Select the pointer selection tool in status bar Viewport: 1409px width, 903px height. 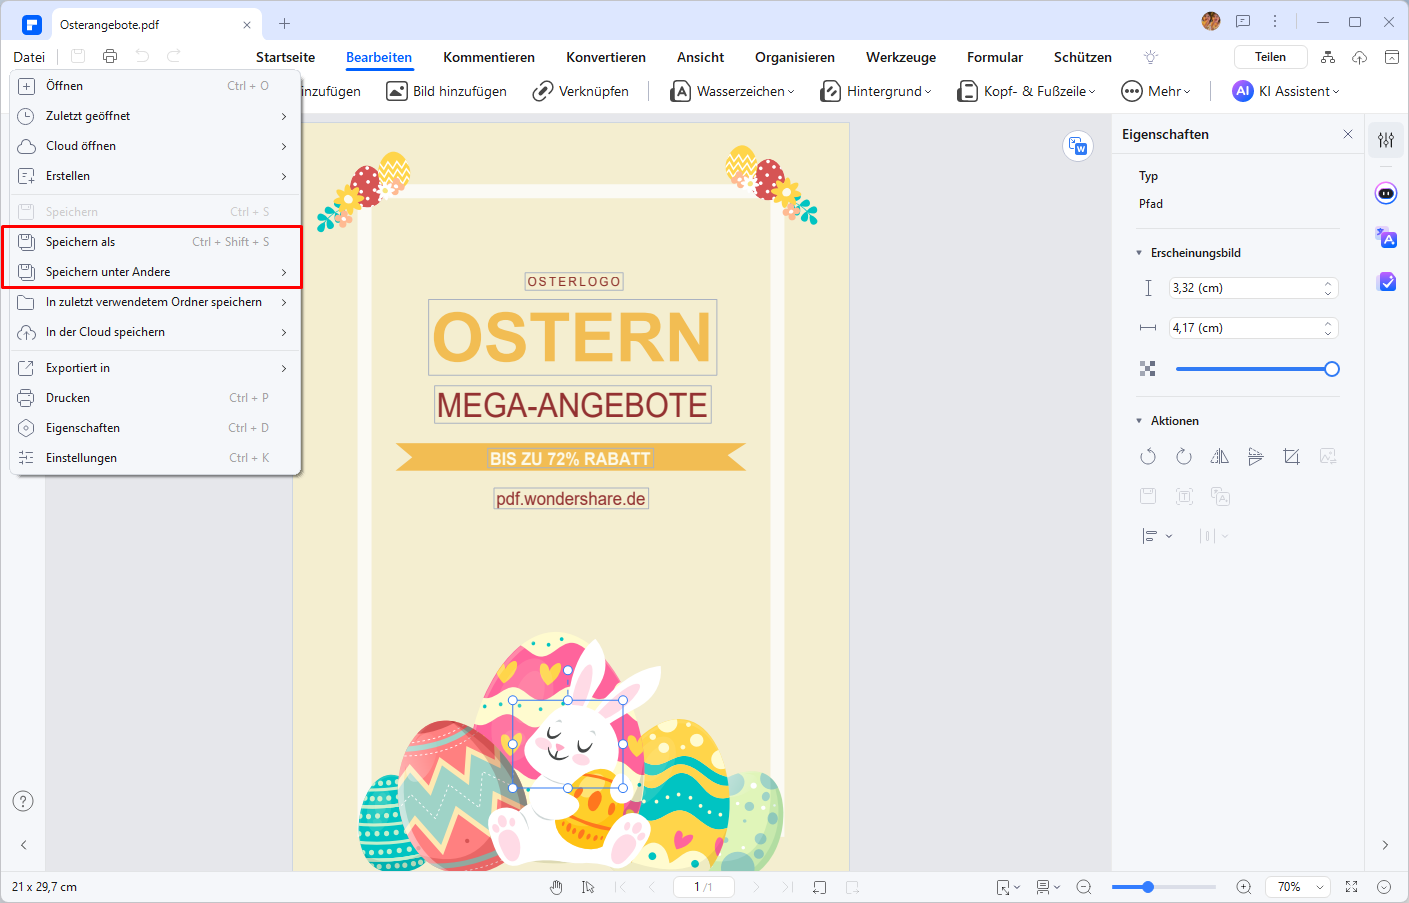click(x=588, y=887)
